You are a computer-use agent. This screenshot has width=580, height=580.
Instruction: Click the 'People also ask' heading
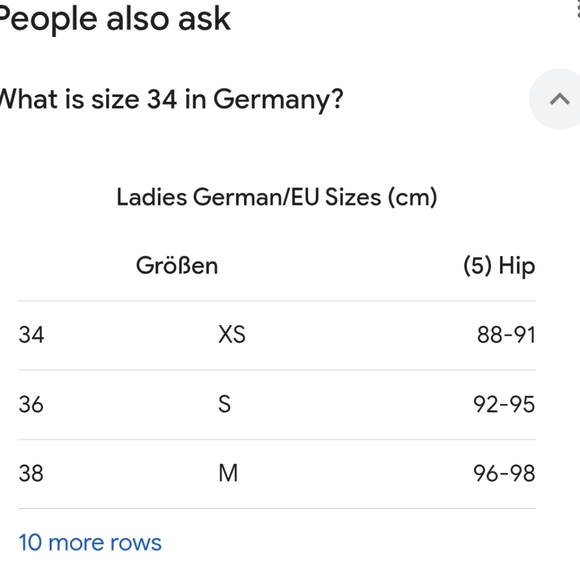[x=115, y=18]
